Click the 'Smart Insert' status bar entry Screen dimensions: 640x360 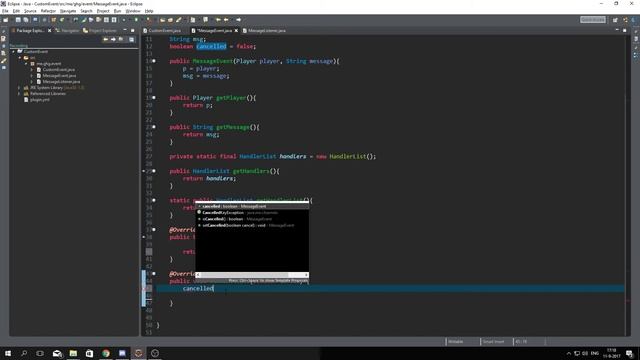pos(493,342)
